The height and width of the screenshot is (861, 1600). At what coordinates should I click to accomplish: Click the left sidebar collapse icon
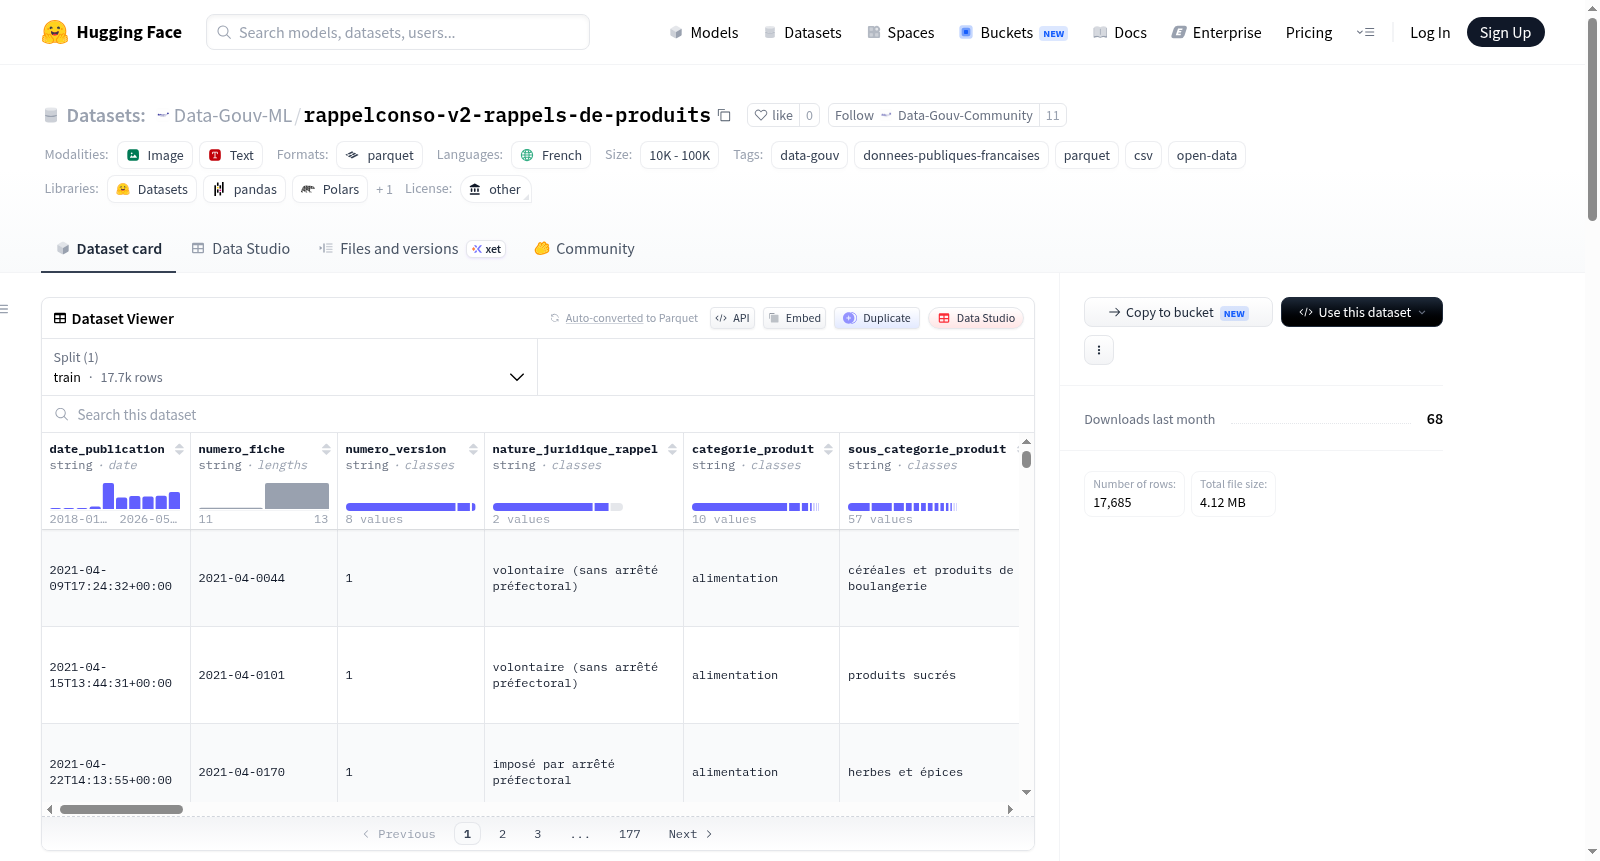click(5, 309)
